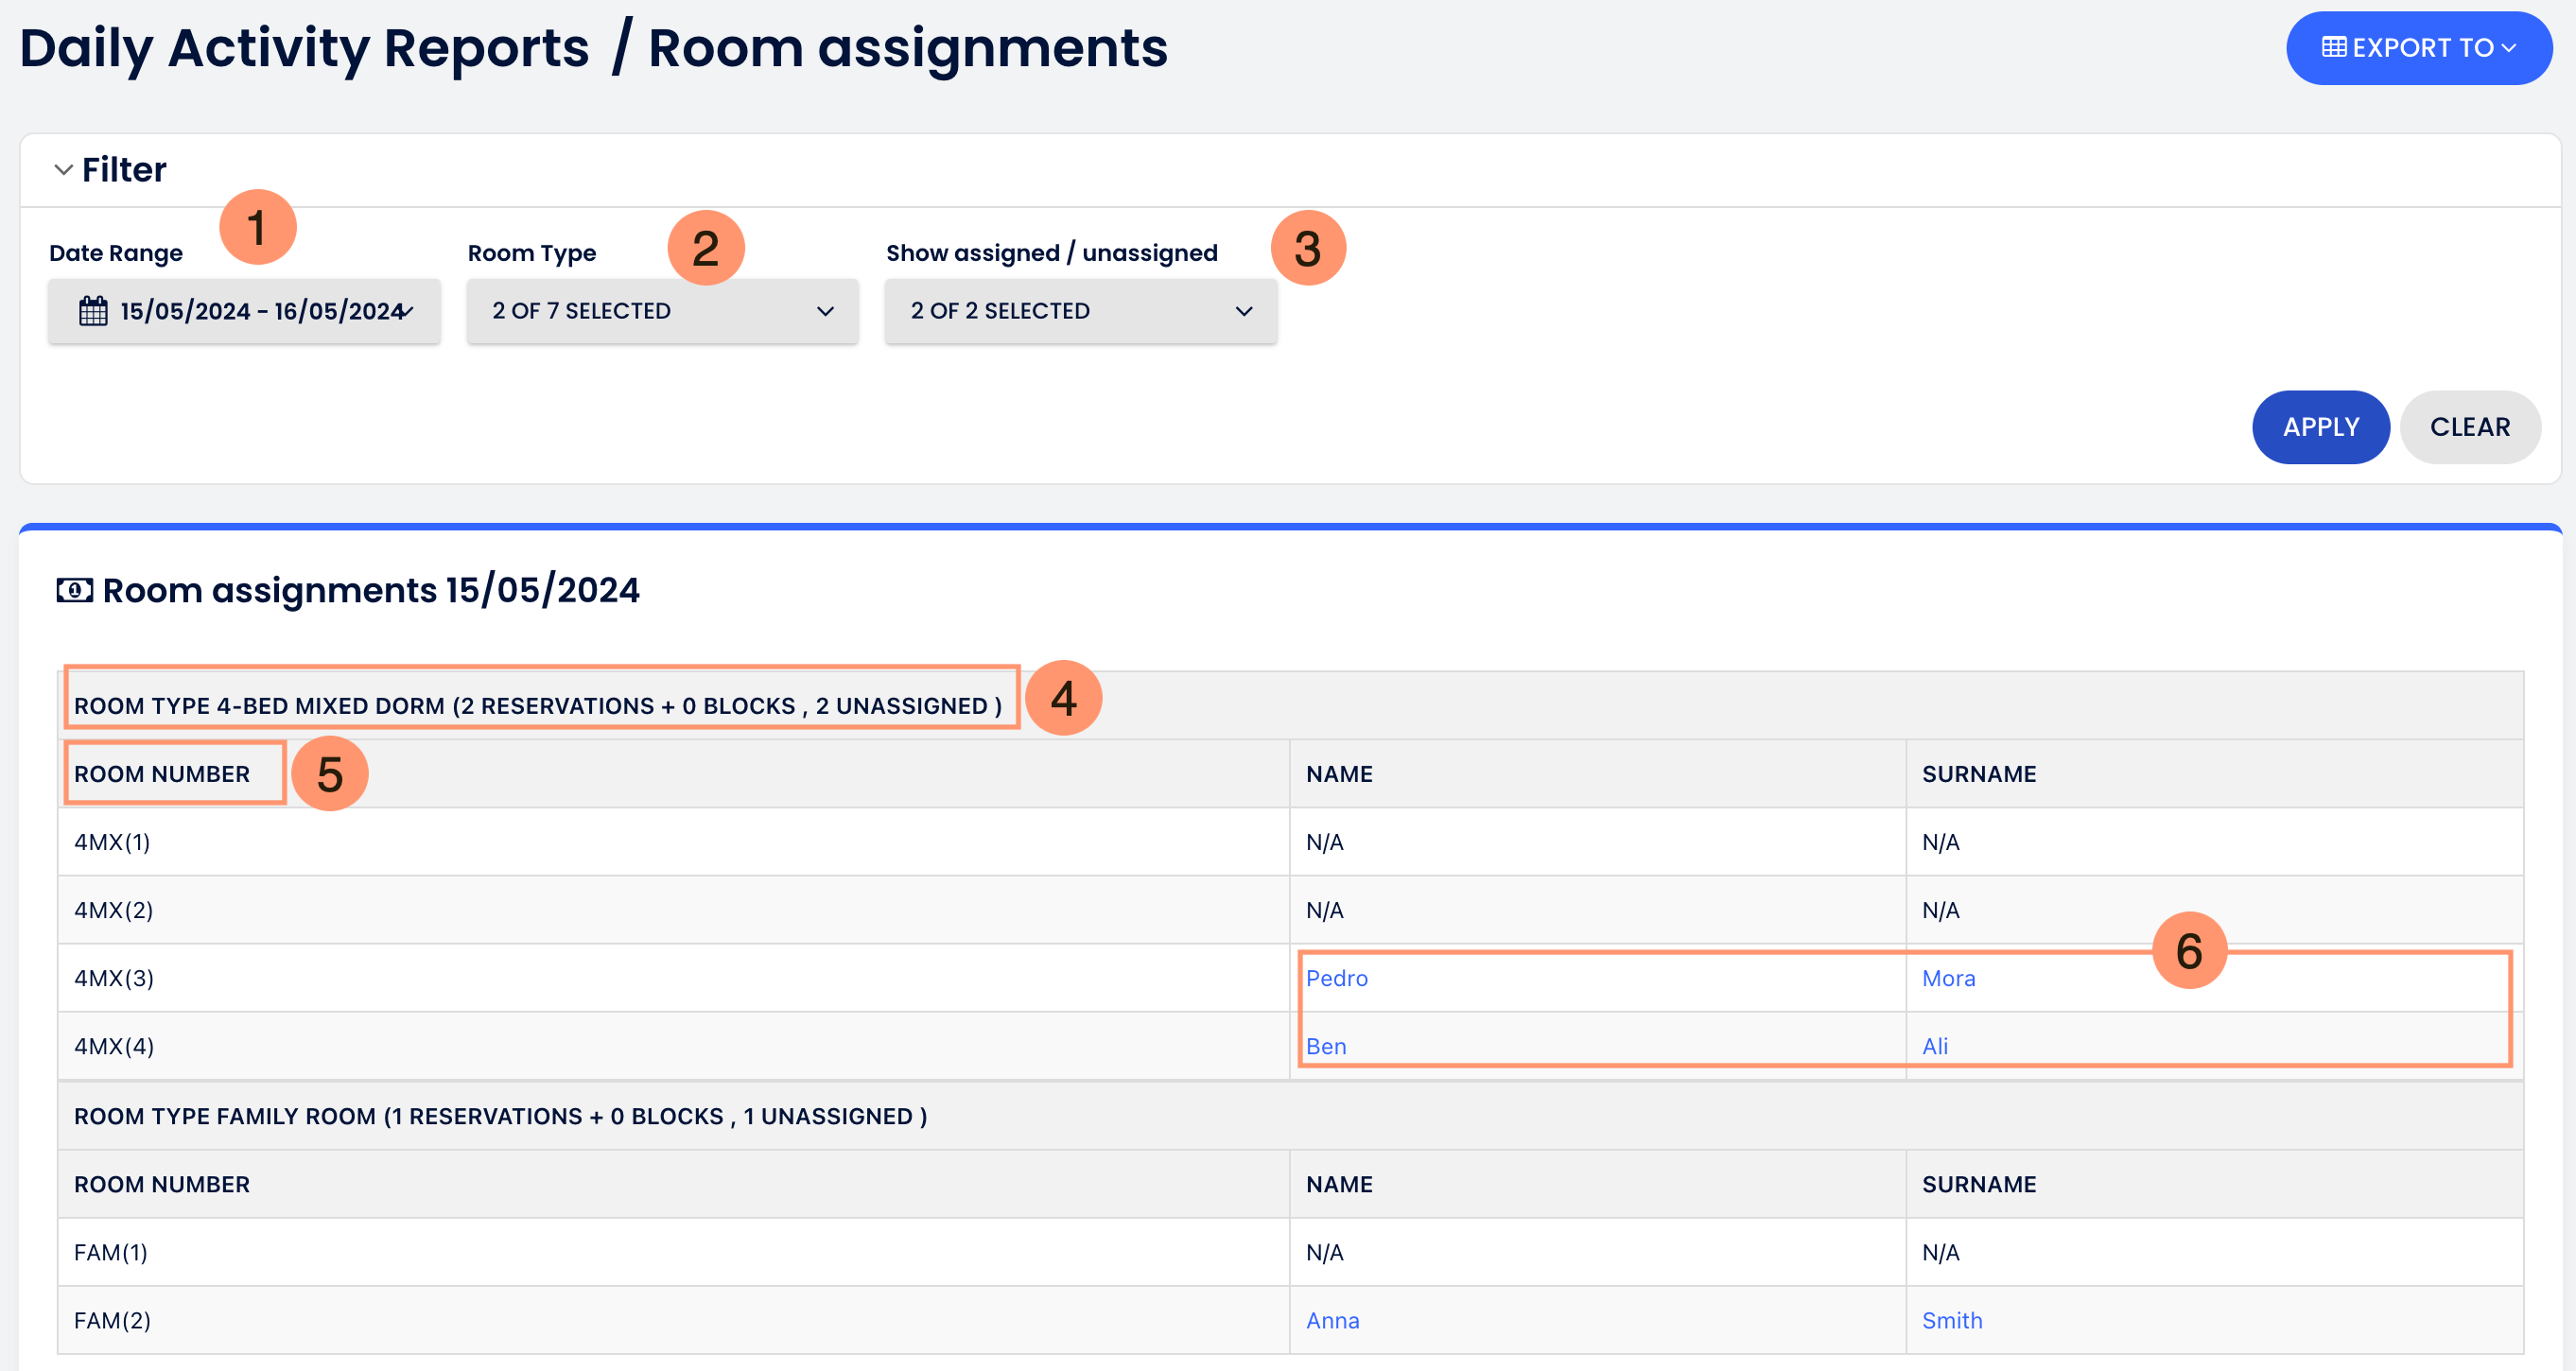Screen dimensions: 2576x1371
Task: Open Show assigned / unassigned dropdown
Action: (1080, 311)
